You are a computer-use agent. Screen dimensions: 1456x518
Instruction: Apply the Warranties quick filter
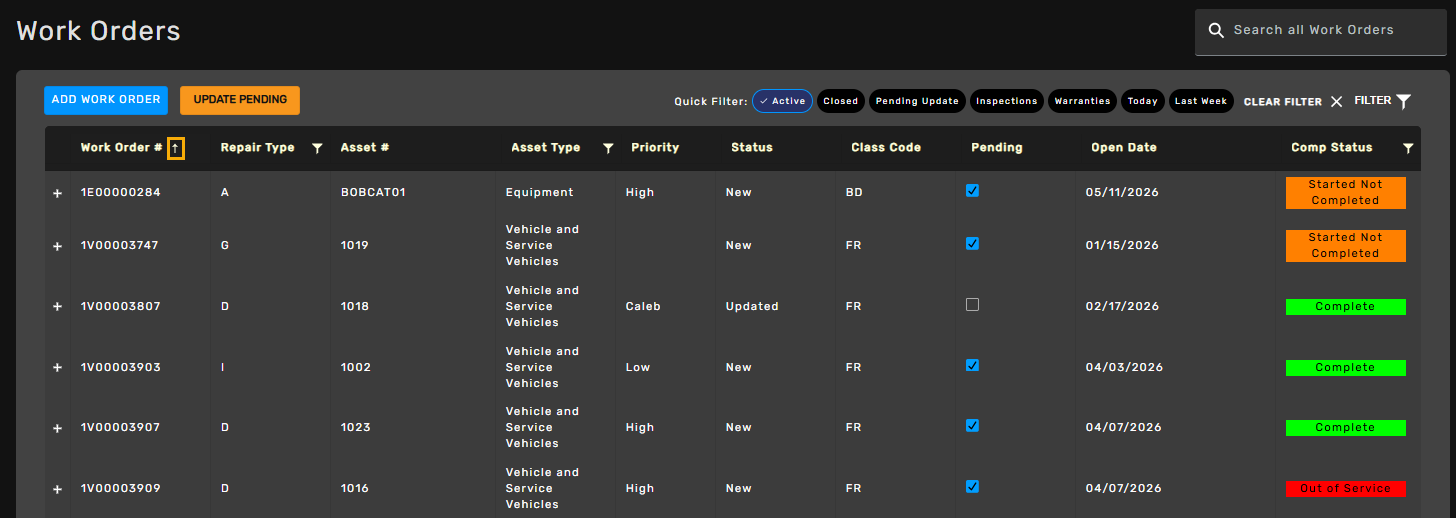click(1082, 101)
